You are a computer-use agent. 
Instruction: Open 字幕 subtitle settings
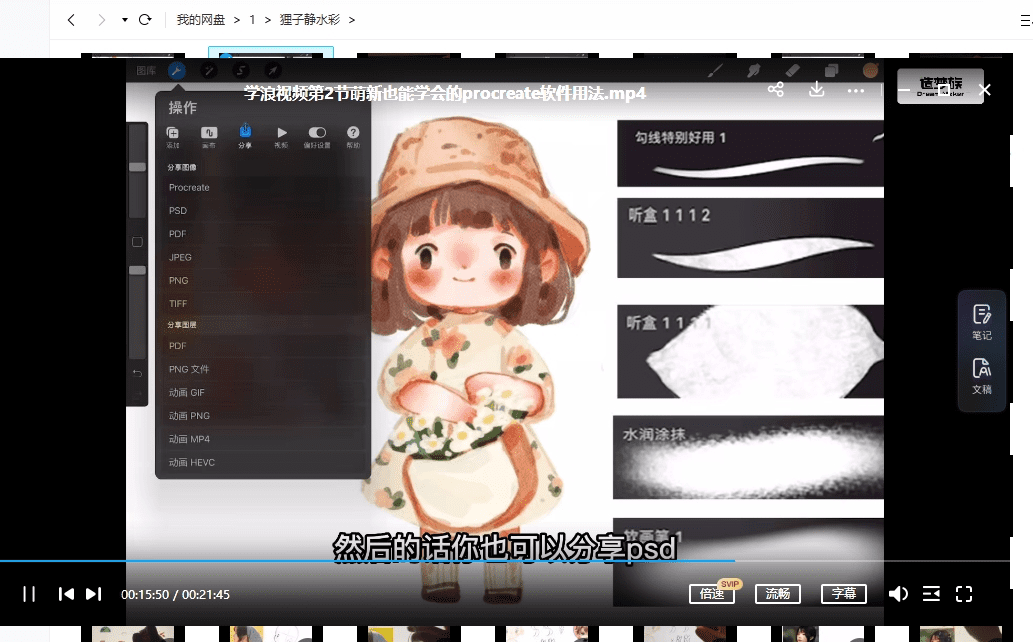(x=843, y=594)
